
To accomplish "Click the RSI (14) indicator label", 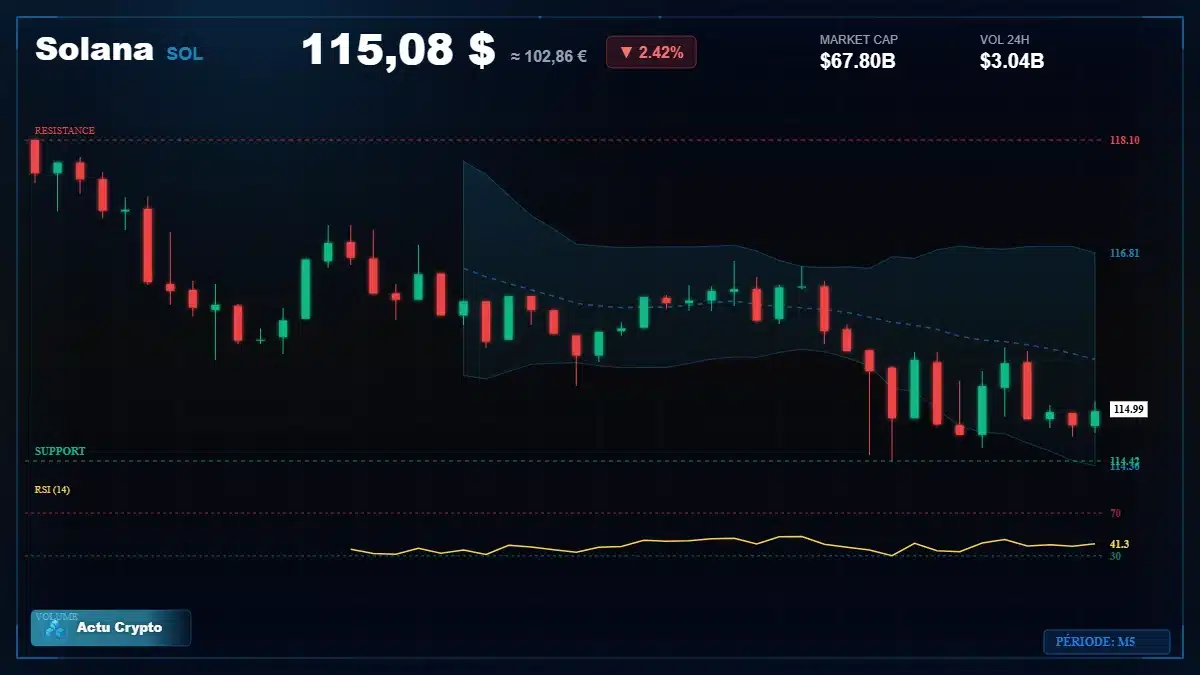I will pos(52,490).
